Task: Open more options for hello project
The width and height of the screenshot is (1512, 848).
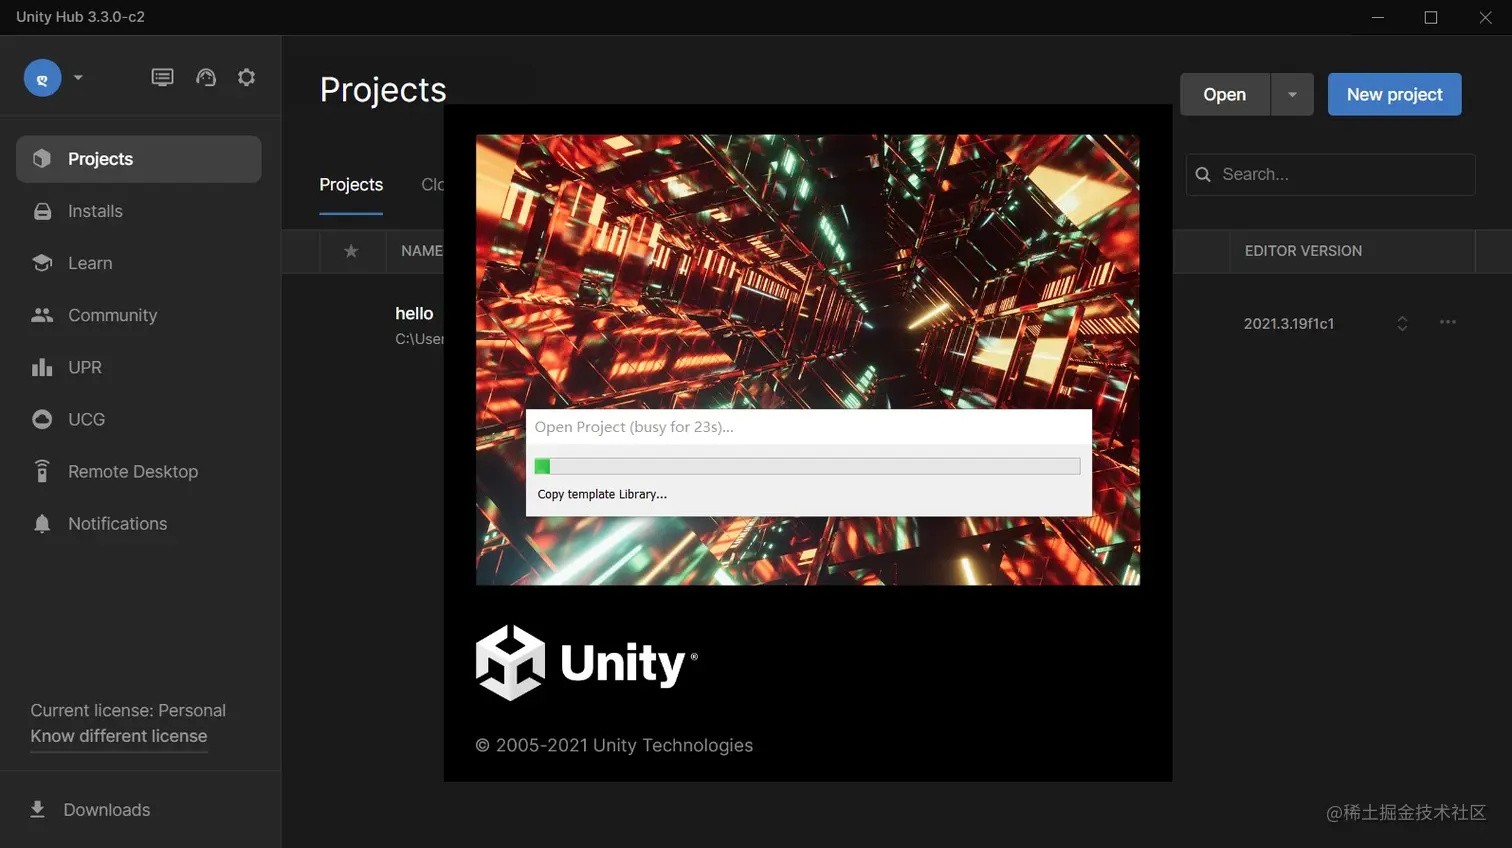Action: point(1447,322)
